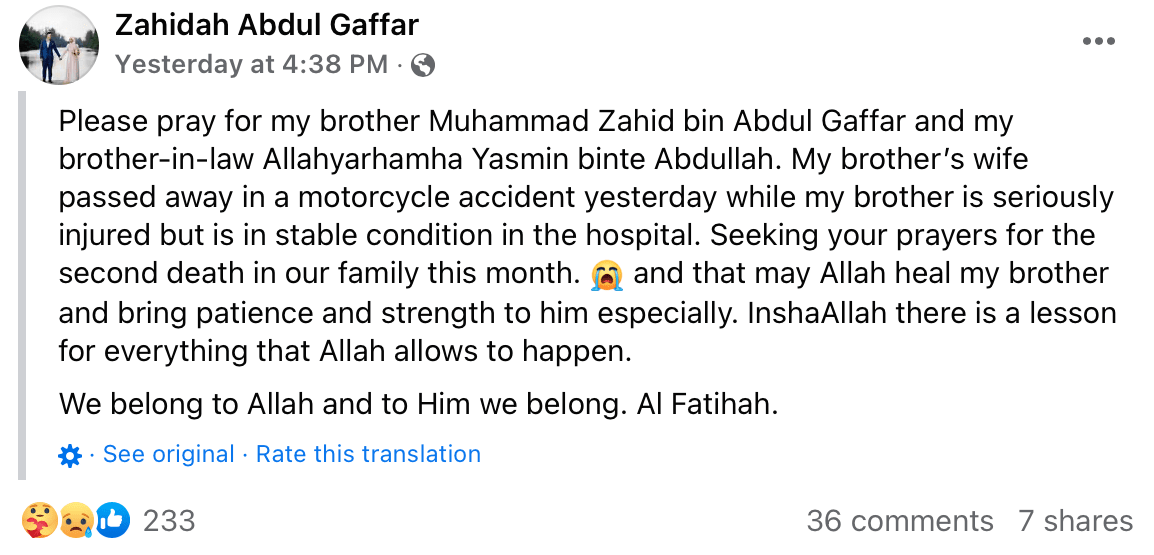Click the care hug reaction emoji
The image size is (1154, 555).
[x=39, y=520]
